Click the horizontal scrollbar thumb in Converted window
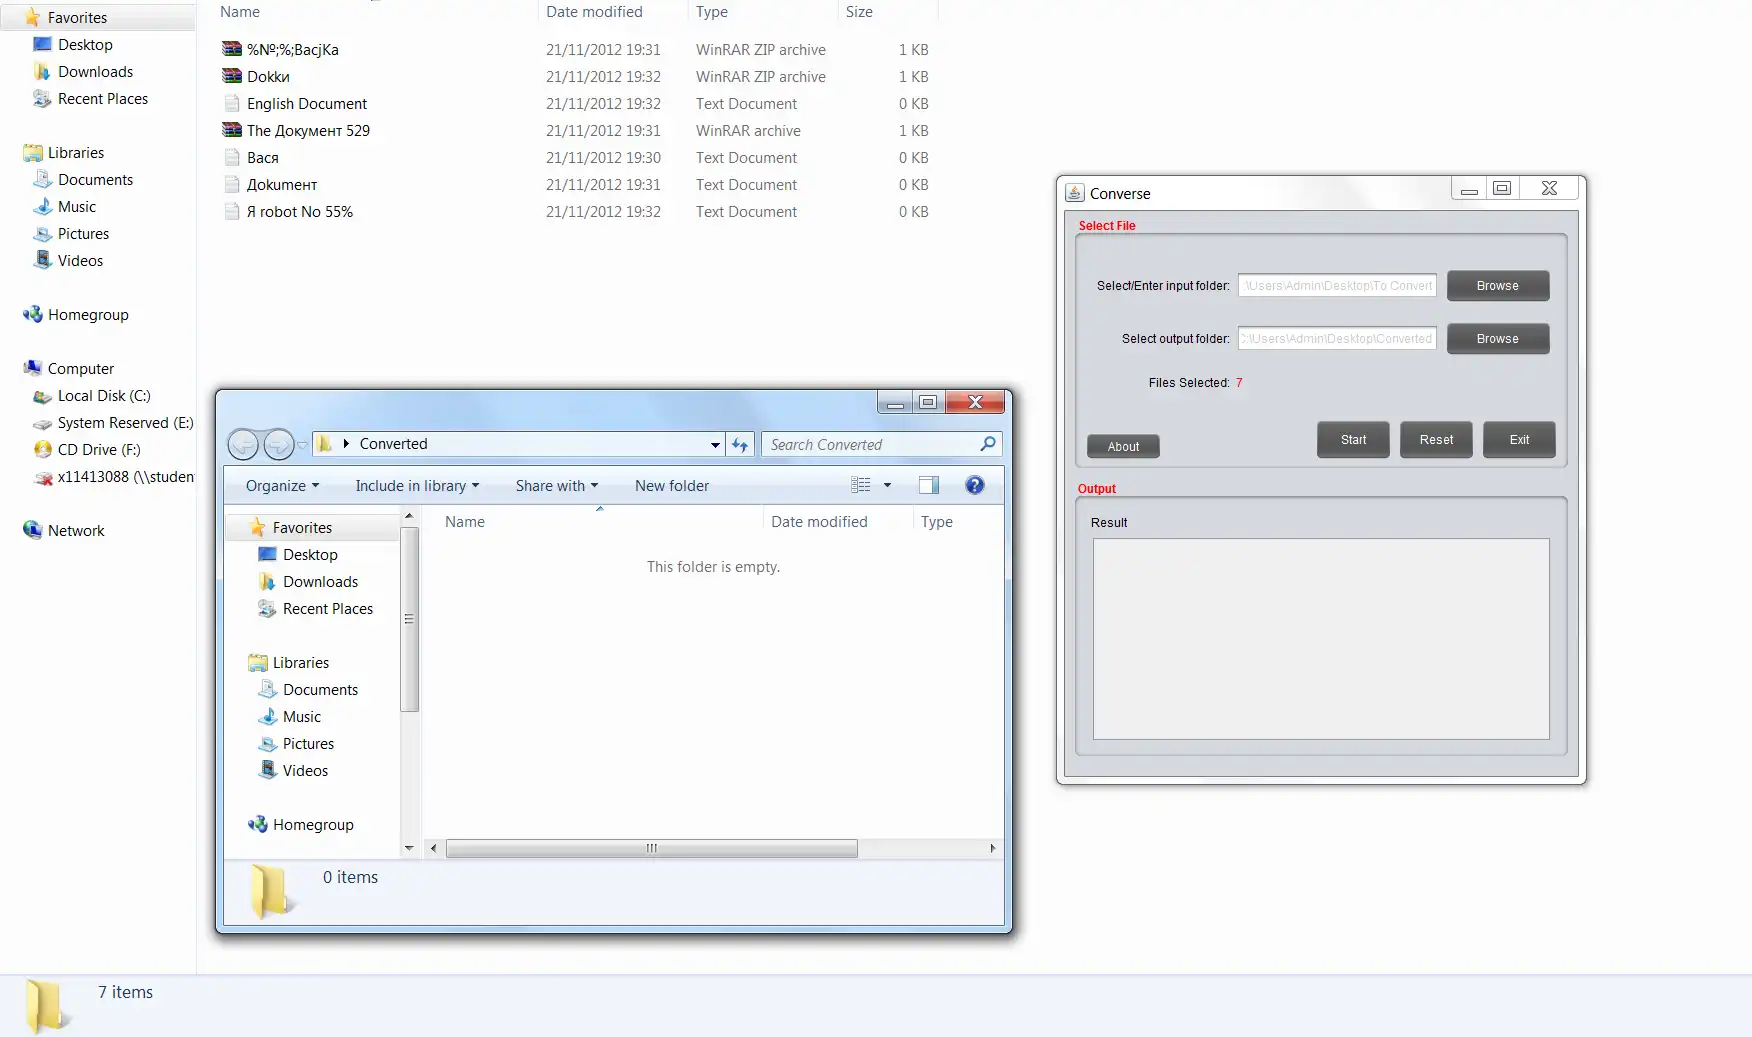The width and height of the screenshot is (1752, 1037). (x=651, y=848)
